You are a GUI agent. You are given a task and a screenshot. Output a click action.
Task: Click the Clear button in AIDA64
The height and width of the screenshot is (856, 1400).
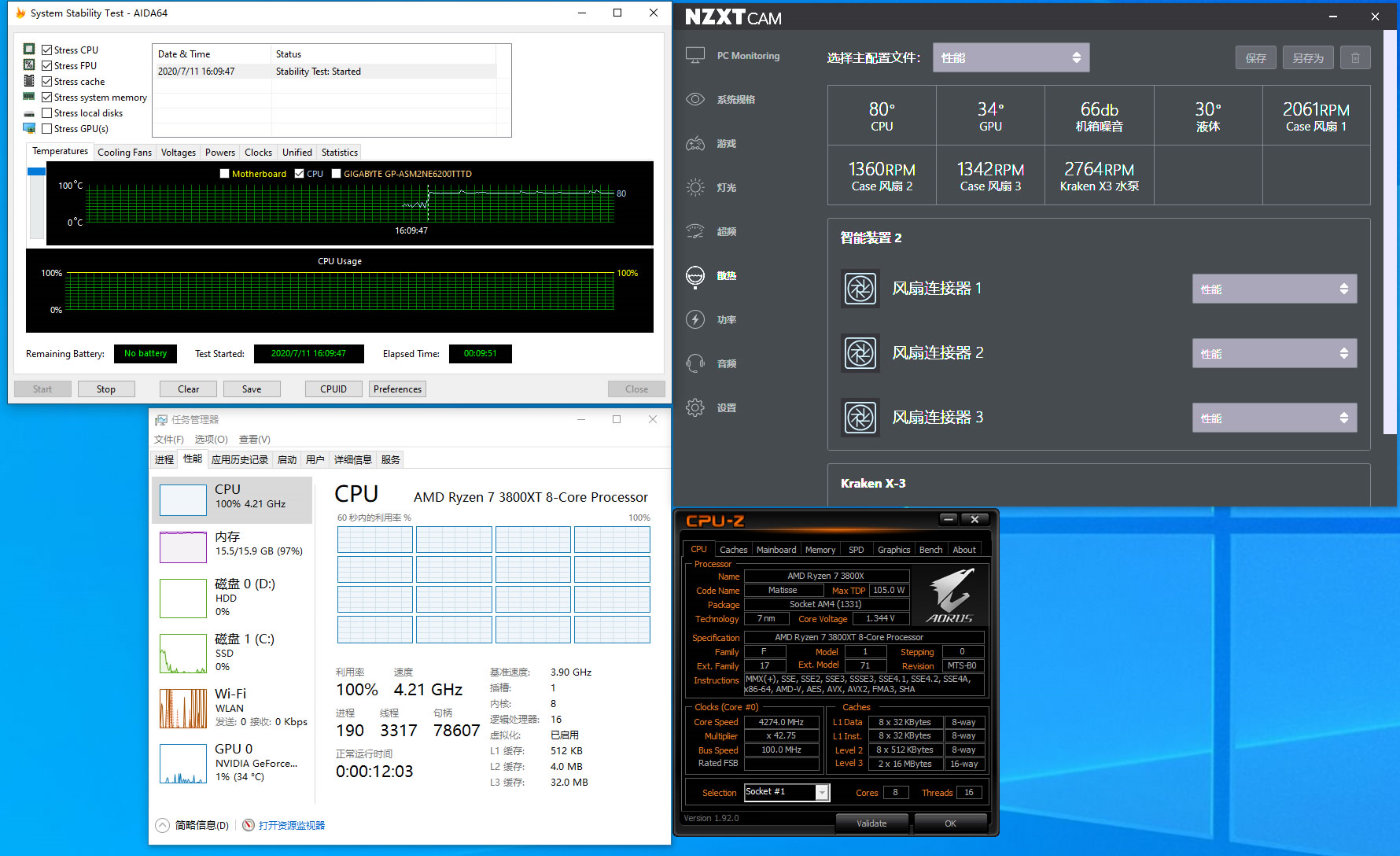pyautogui.click(x=188, y=389)
